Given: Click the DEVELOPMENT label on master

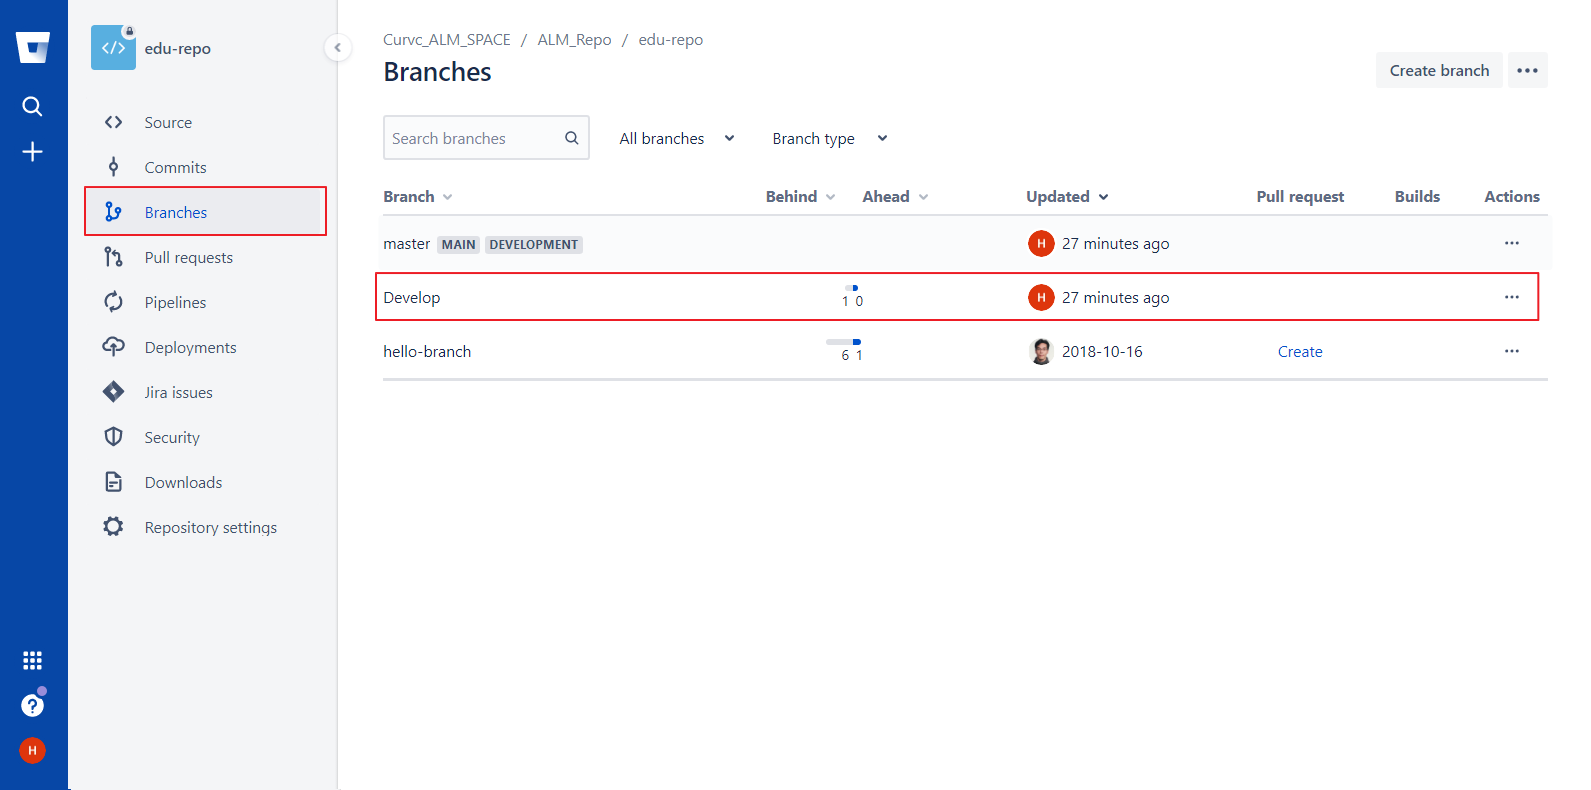Looking at the screenshot, I should coord(533,245).
